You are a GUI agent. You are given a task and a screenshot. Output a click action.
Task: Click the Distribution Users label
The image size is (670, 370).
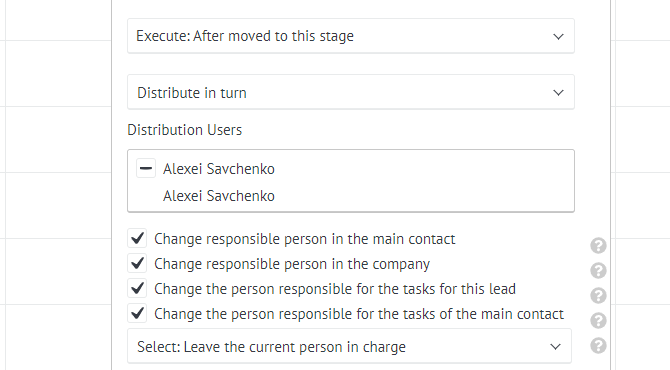tap(185, 130)
